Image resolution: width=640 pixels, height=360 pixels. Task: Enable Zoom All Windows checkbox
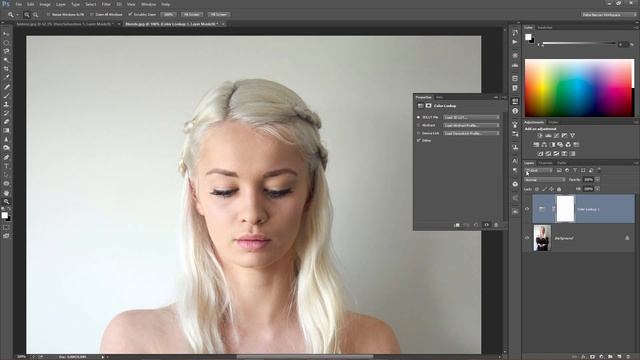[x=92, y=15]
